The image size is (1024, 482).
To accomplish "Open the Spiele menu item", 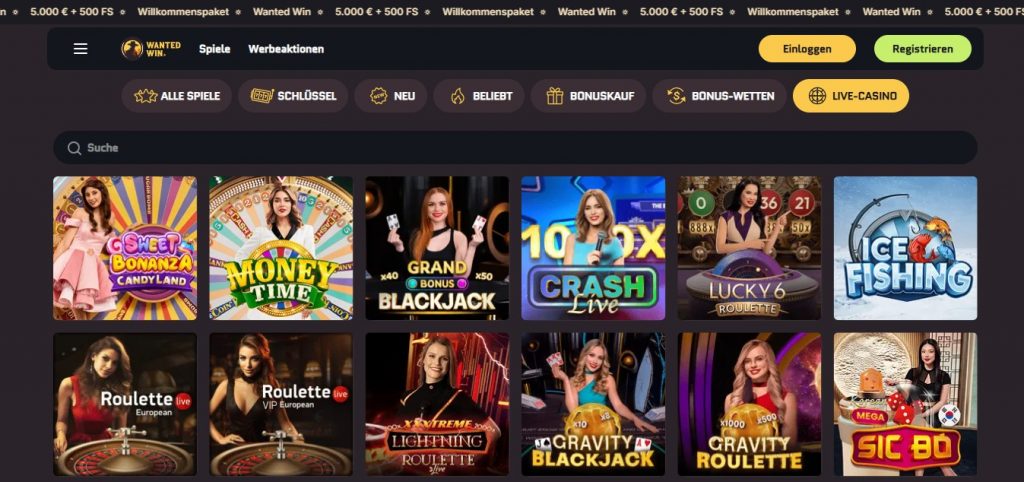I will click(x=215, y=49).
